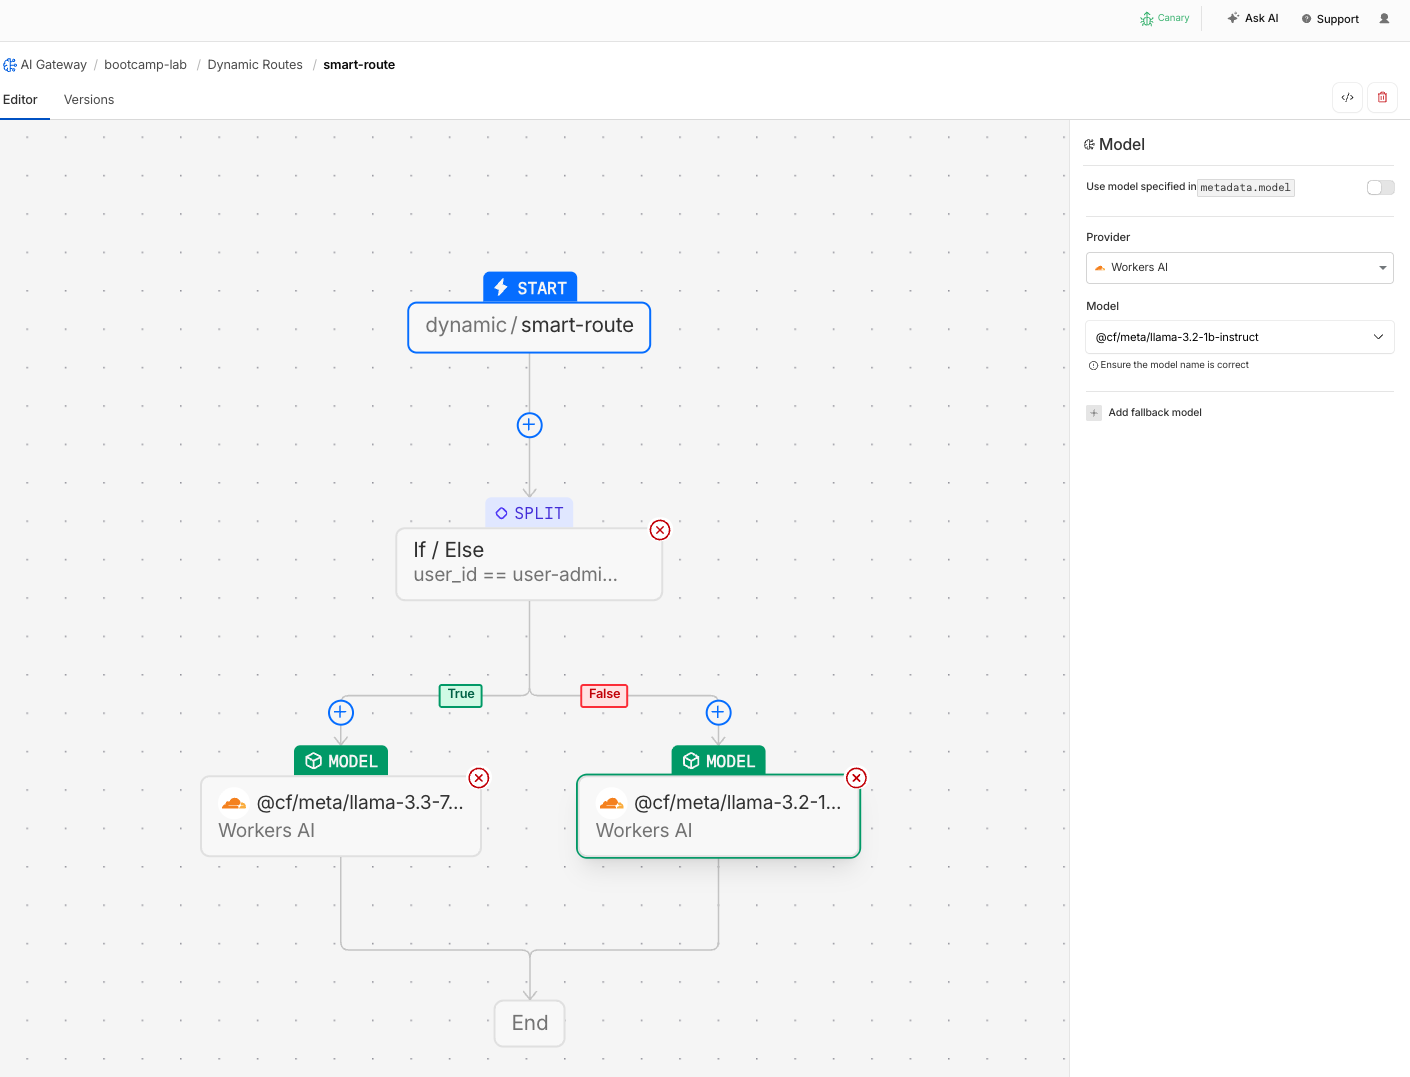Viewport: 1410px width, 1077px height.
Task: Click plus icon beside Add fallback model
Action: (1094, 413)
